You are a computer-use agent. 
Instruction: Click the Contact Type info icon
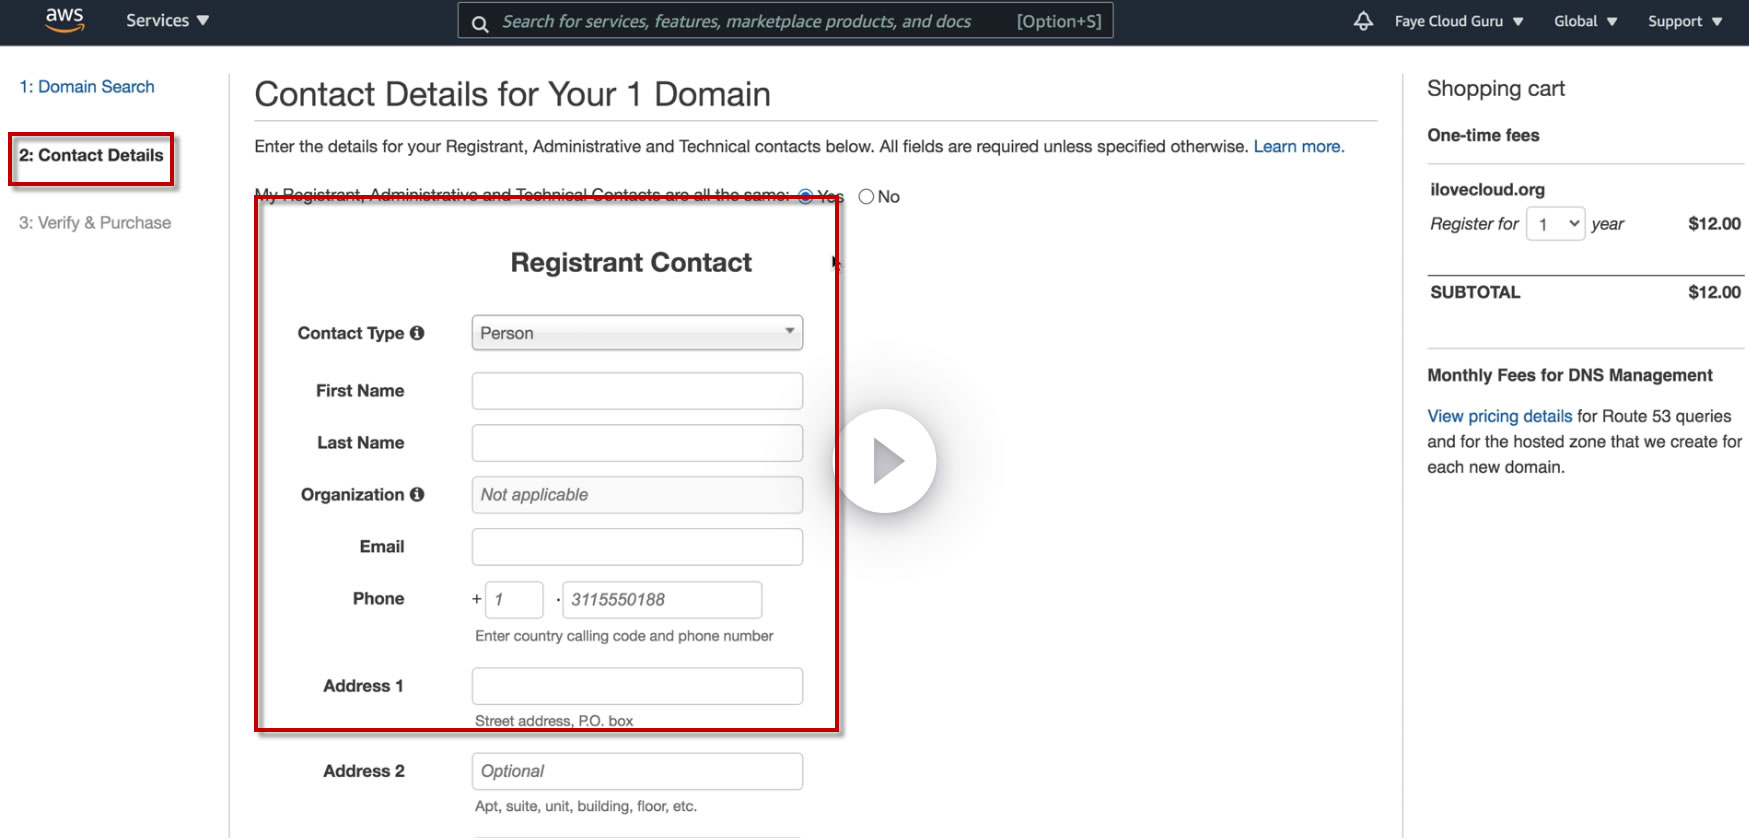[417, 333]
